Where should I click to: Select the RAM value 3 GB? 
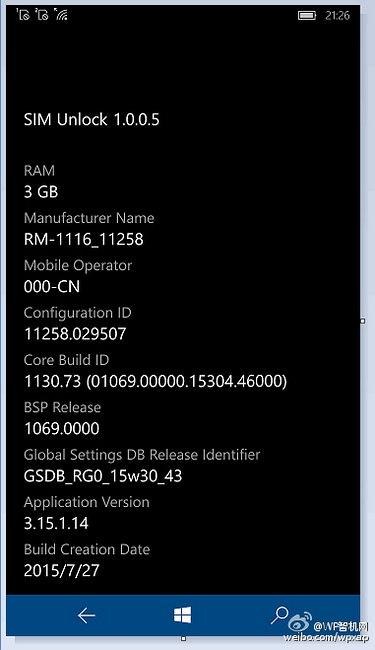click(41, 192)
